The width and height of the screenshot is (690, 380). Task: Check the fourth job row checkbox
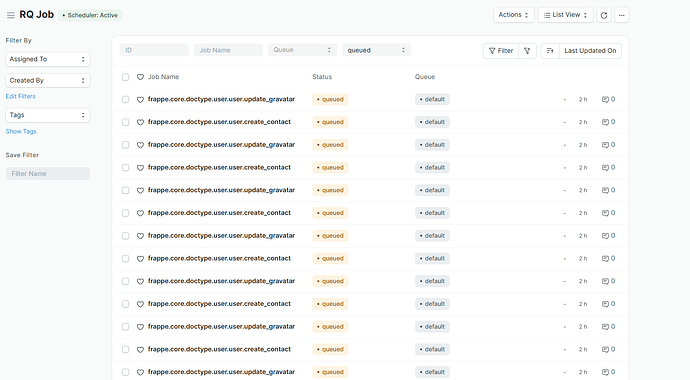[125, 168]
